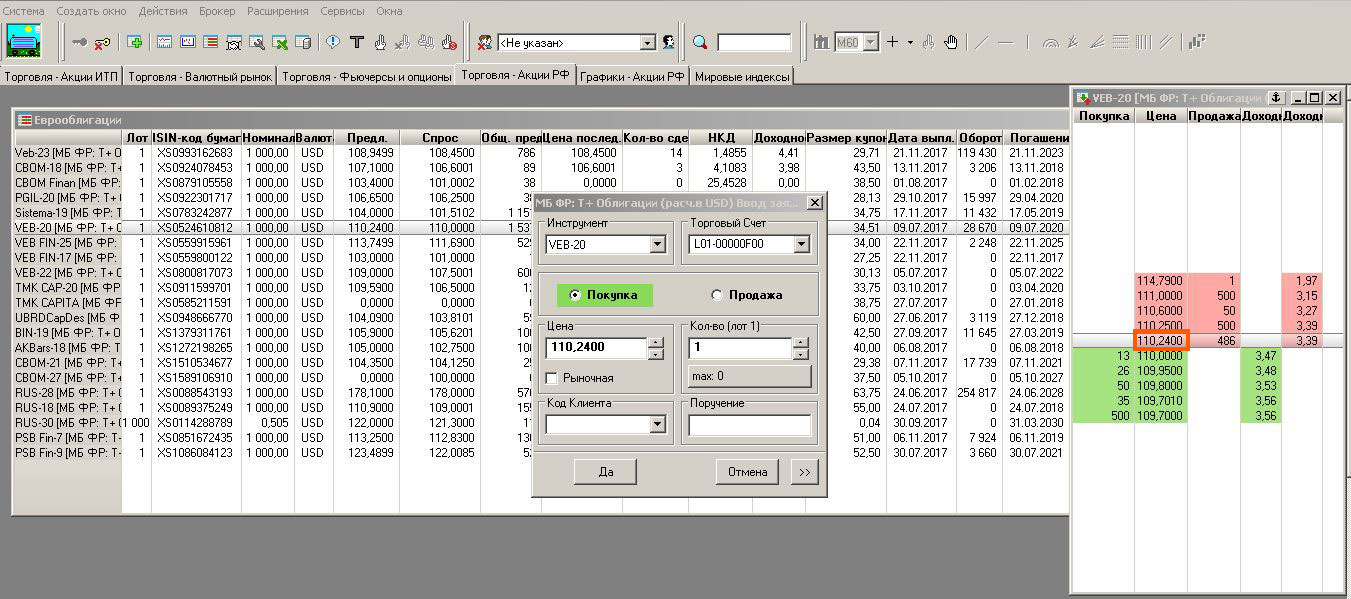Click the Поручение input field
This screenshot has width=1351, height=599.
click(749, 425)
